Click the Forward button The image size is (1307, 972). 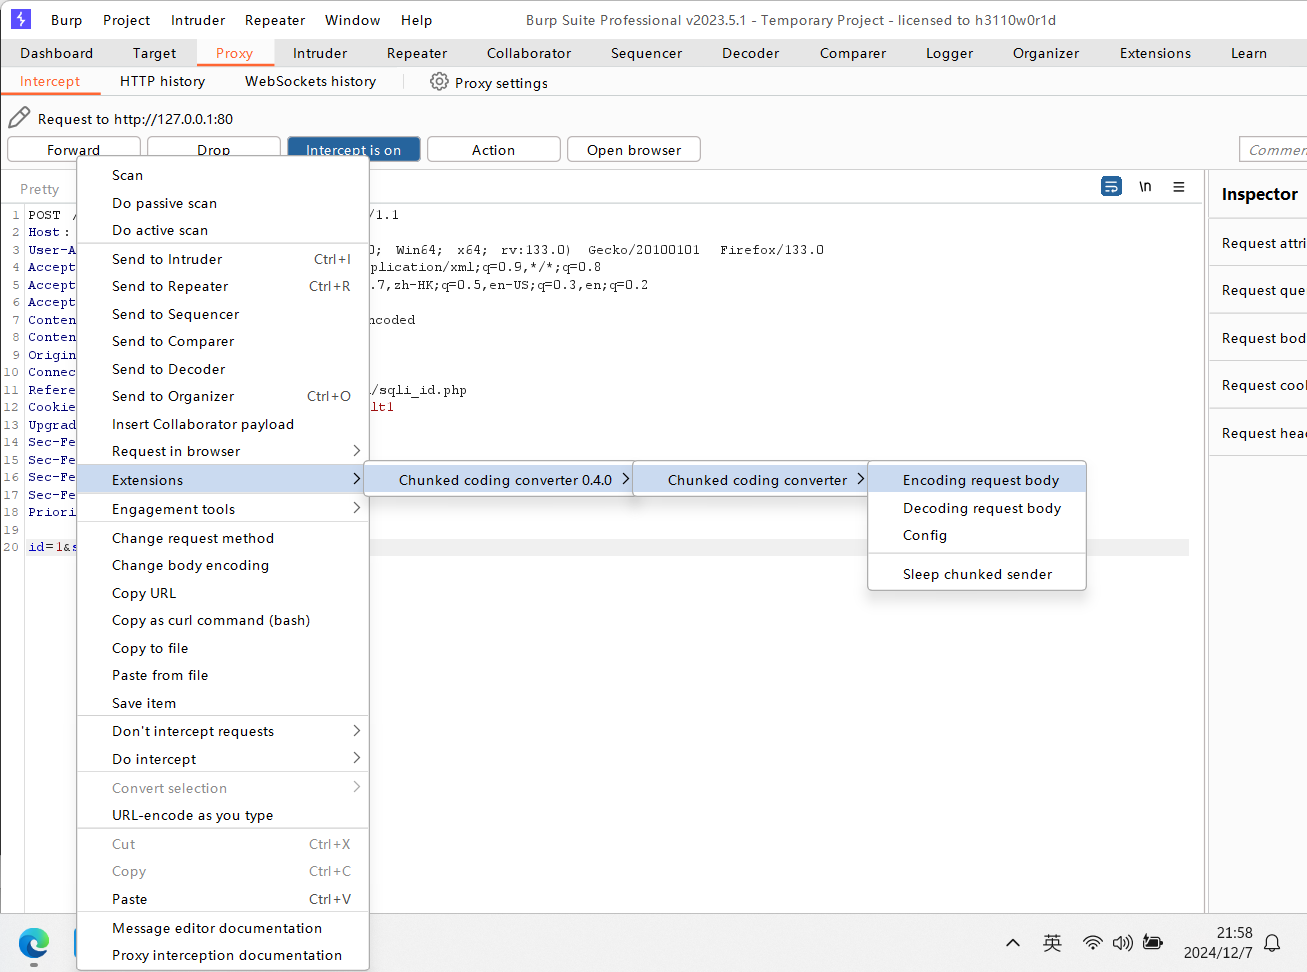73,149
